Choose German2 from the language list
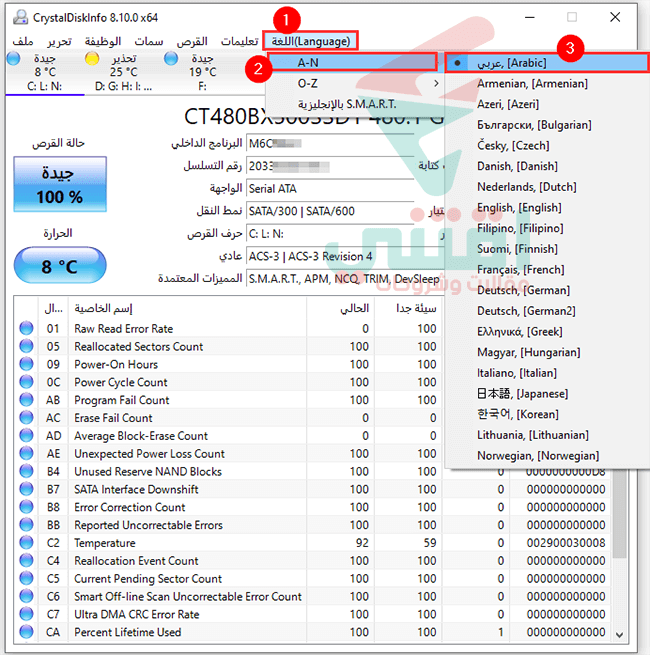650x655 pixels. coord(547,311)
